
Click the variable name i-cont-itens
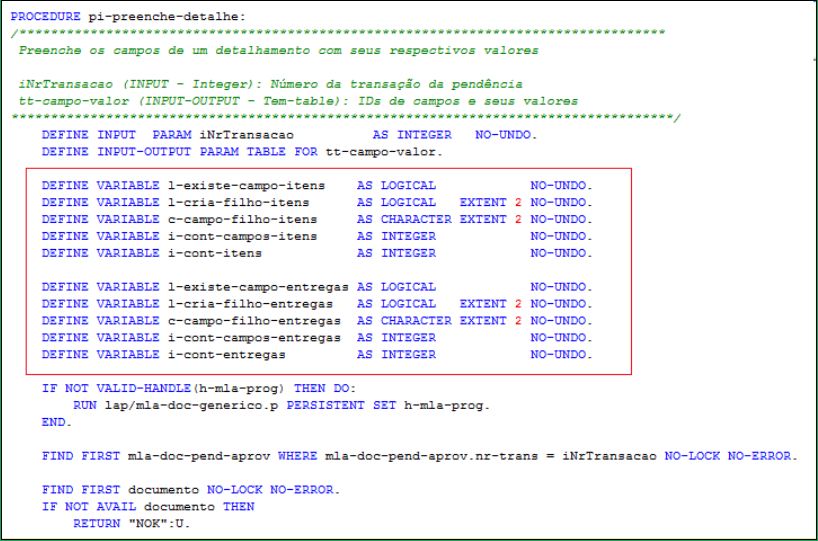tap(214, 253)
